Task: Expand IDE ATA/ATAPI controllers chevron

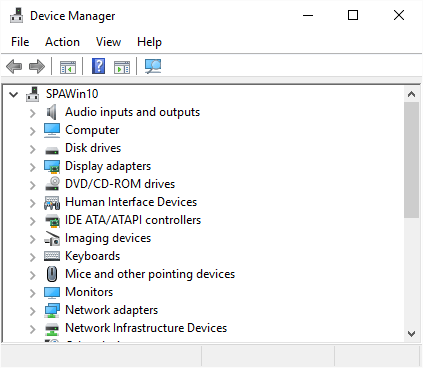Action: click(32, 221)
